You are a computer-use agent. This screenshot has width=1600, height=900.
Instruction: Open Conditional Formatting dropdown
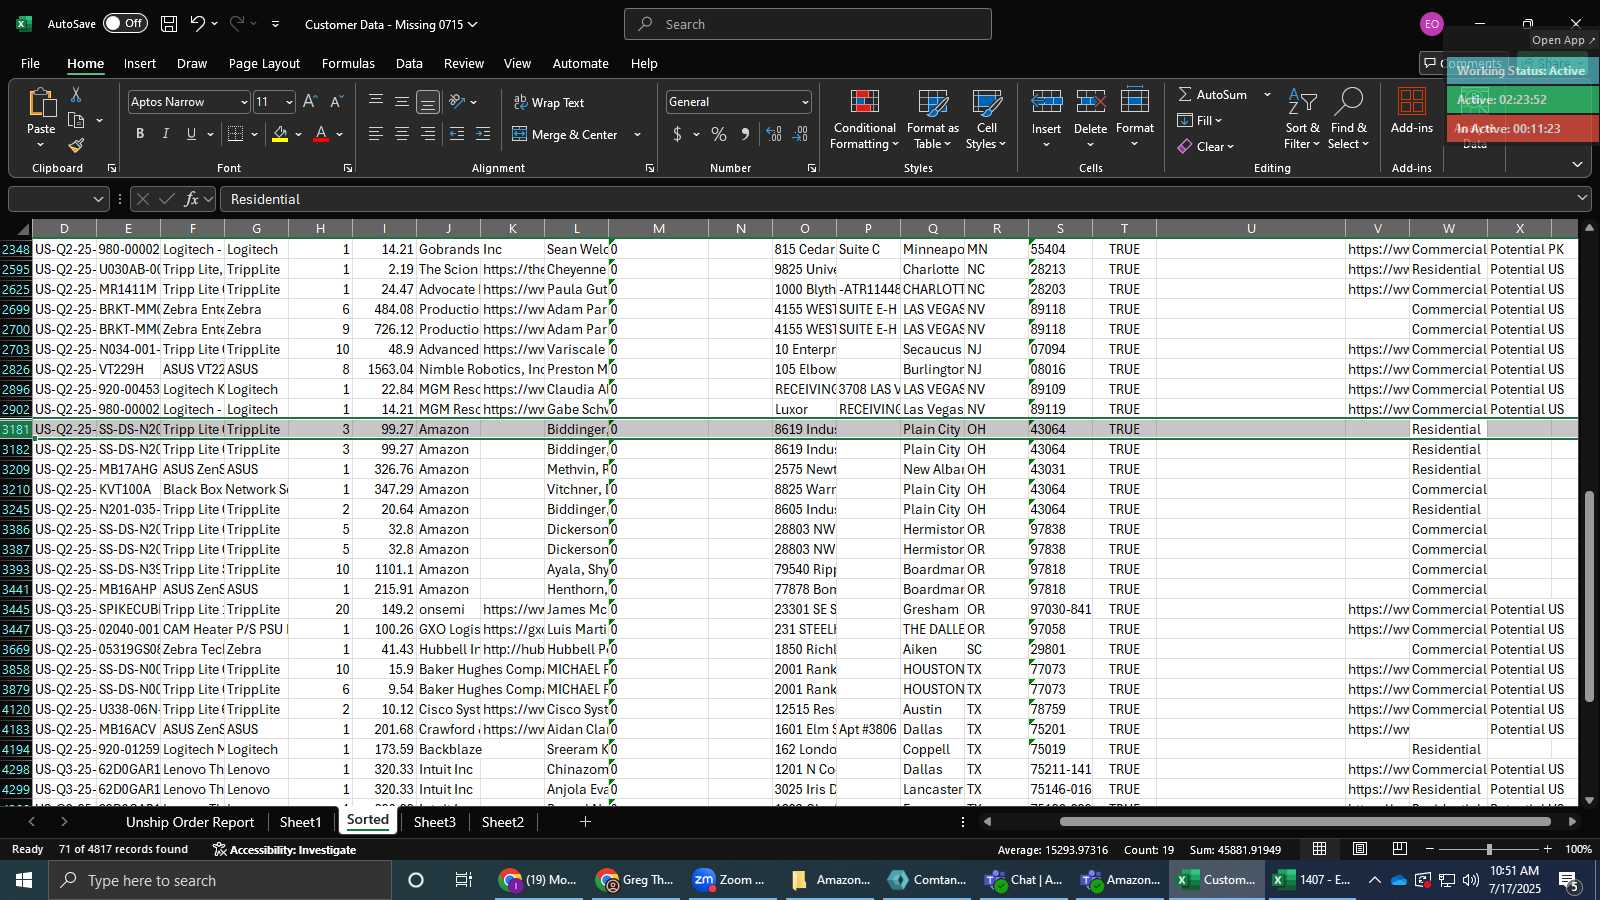point(865,120)
